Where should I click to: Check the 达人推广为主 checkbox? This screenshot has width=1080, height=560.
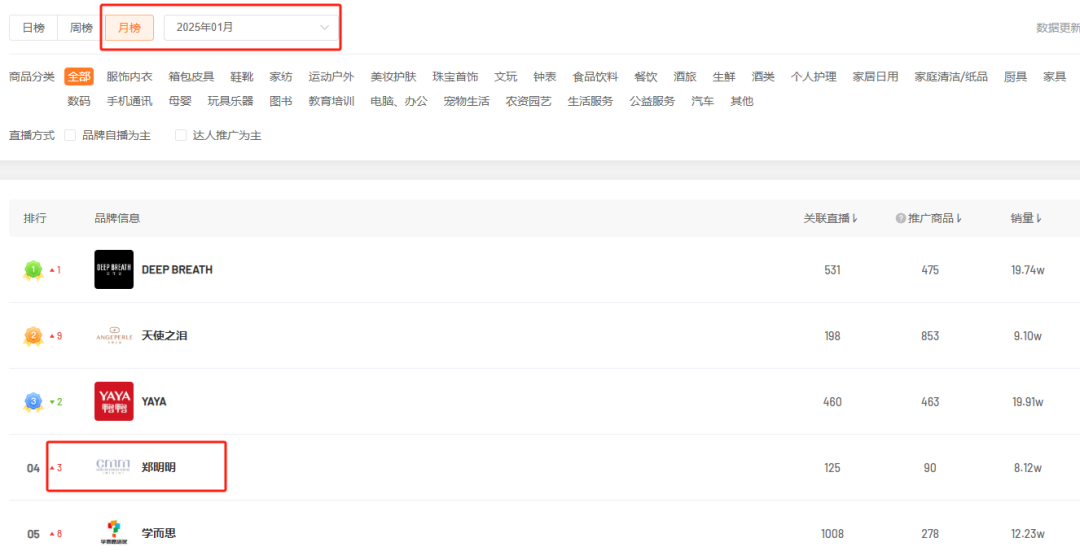[180, 135]
